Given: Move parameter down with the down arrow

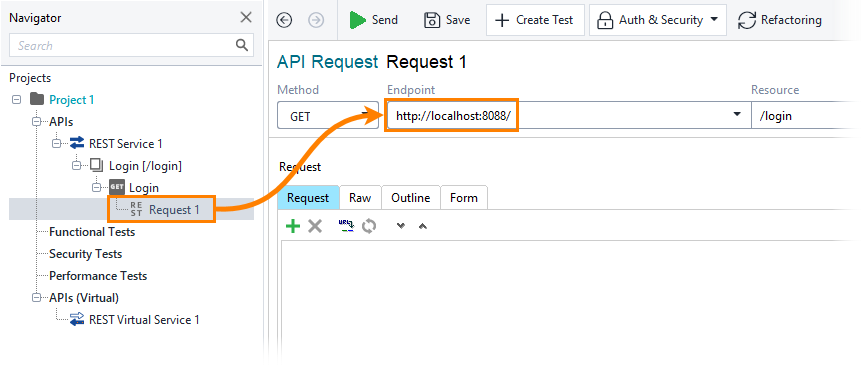Looking at the screenshot, I should pos(401,226).
